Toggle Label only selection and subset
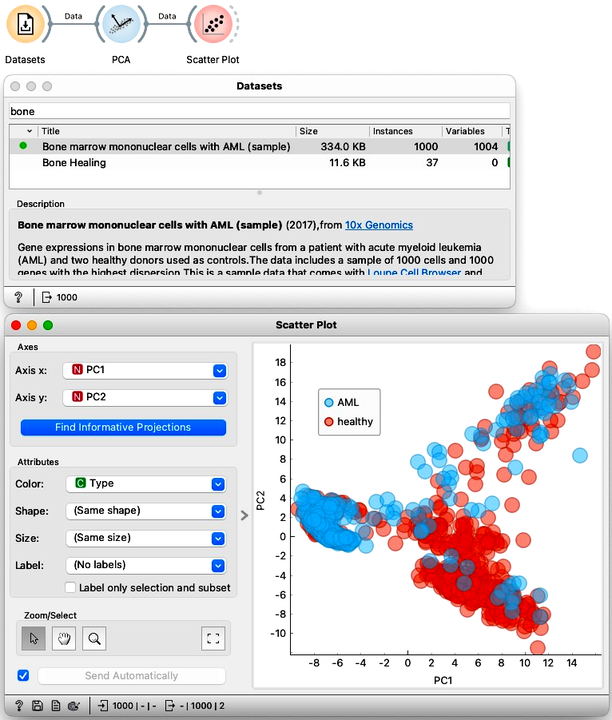Viewport: 612px width, 720px height. (x=70, y=588)
